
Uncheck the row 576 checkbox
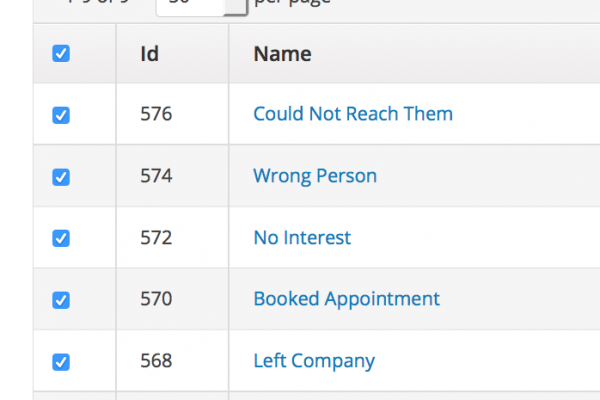pos(61,115)
